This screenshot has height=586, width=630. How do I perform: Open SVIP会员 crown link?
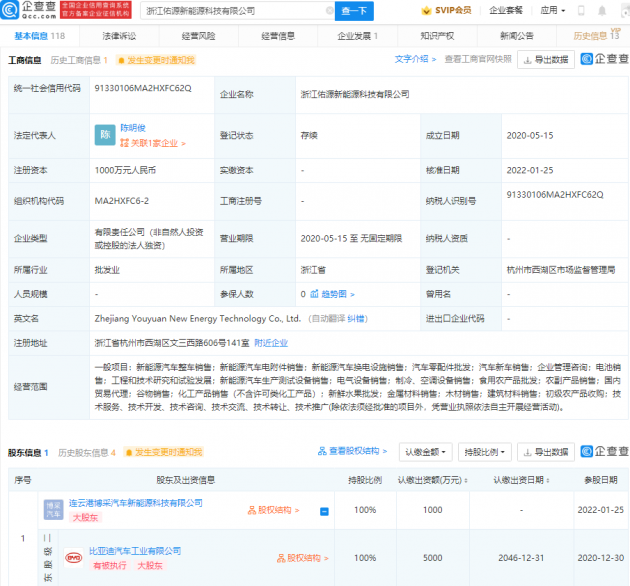(x=447, y=10)
